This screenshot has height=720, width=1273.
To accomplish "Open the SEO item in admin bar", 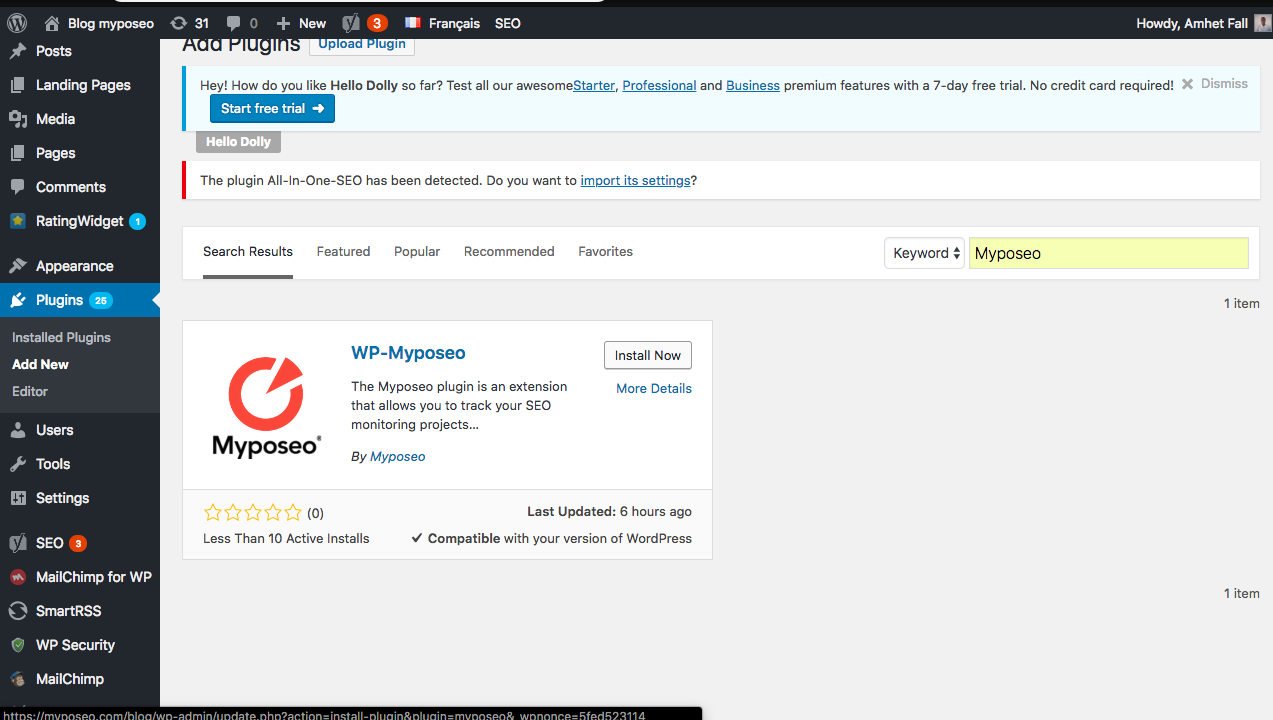I will pyautogui.click(x=508, y=23).
